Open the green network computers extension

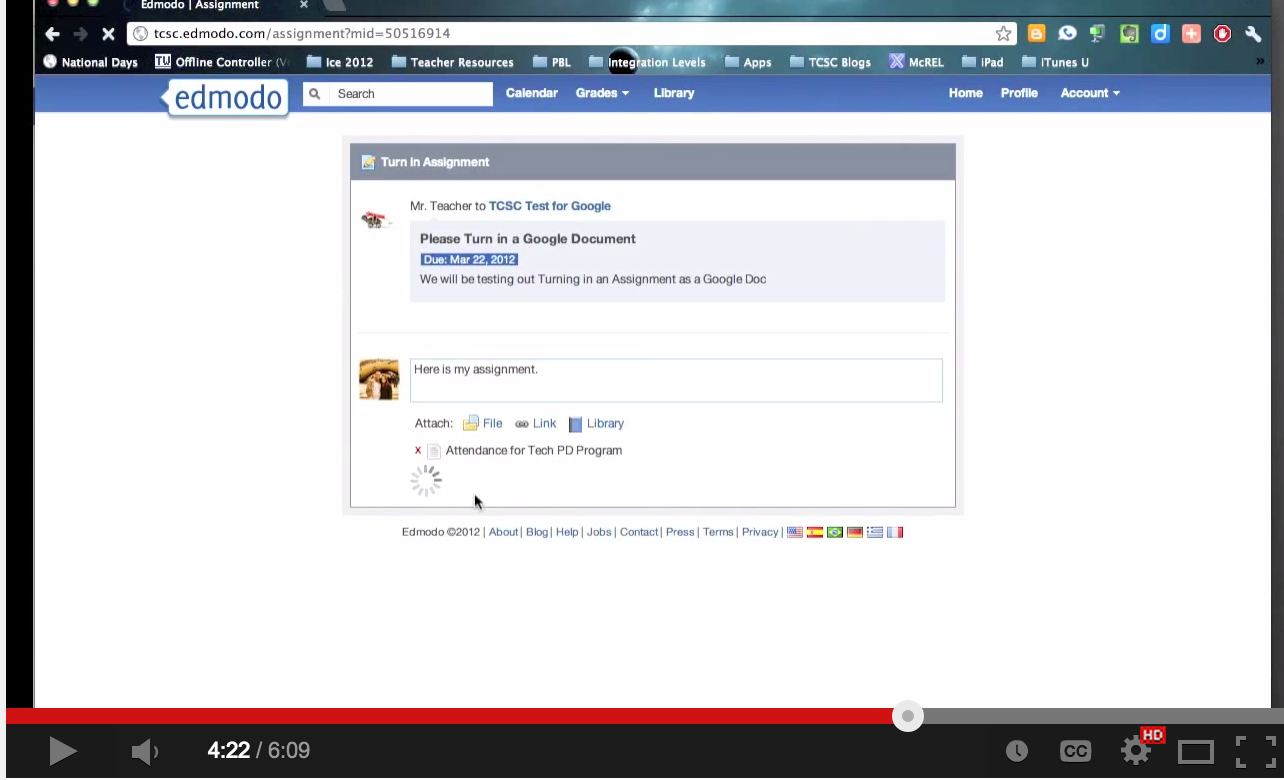[x=1098, y=34]
